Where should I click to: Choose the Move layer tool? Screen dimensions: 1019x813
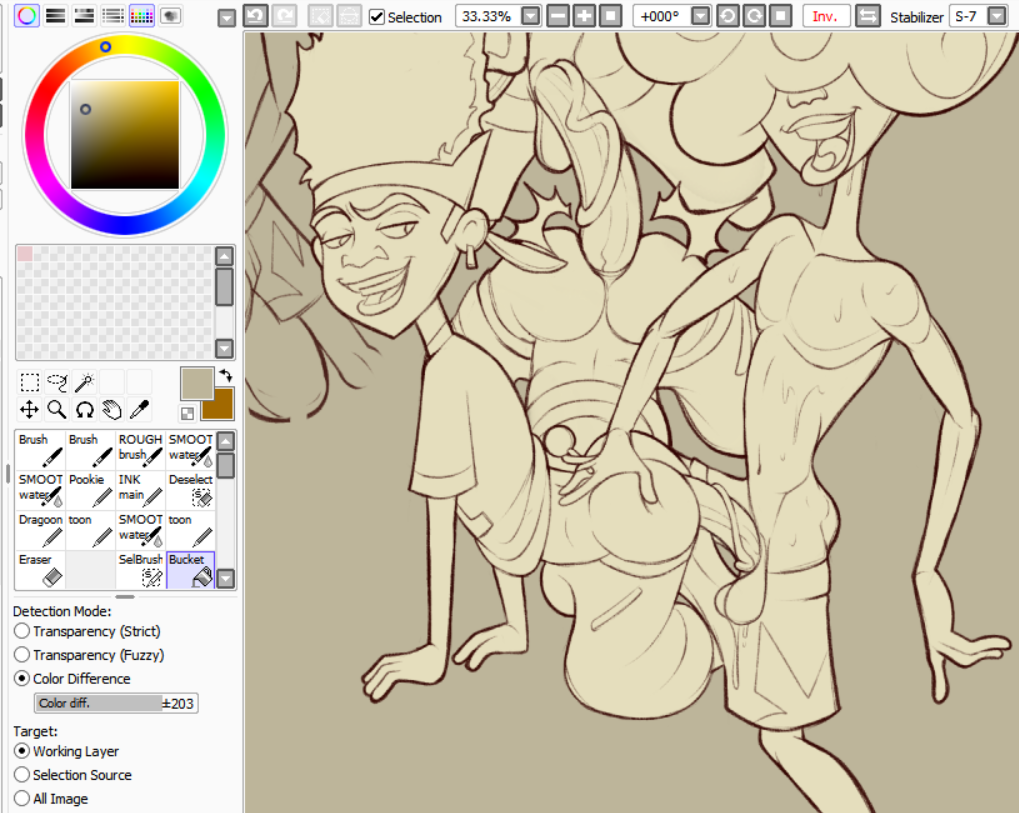30,409
